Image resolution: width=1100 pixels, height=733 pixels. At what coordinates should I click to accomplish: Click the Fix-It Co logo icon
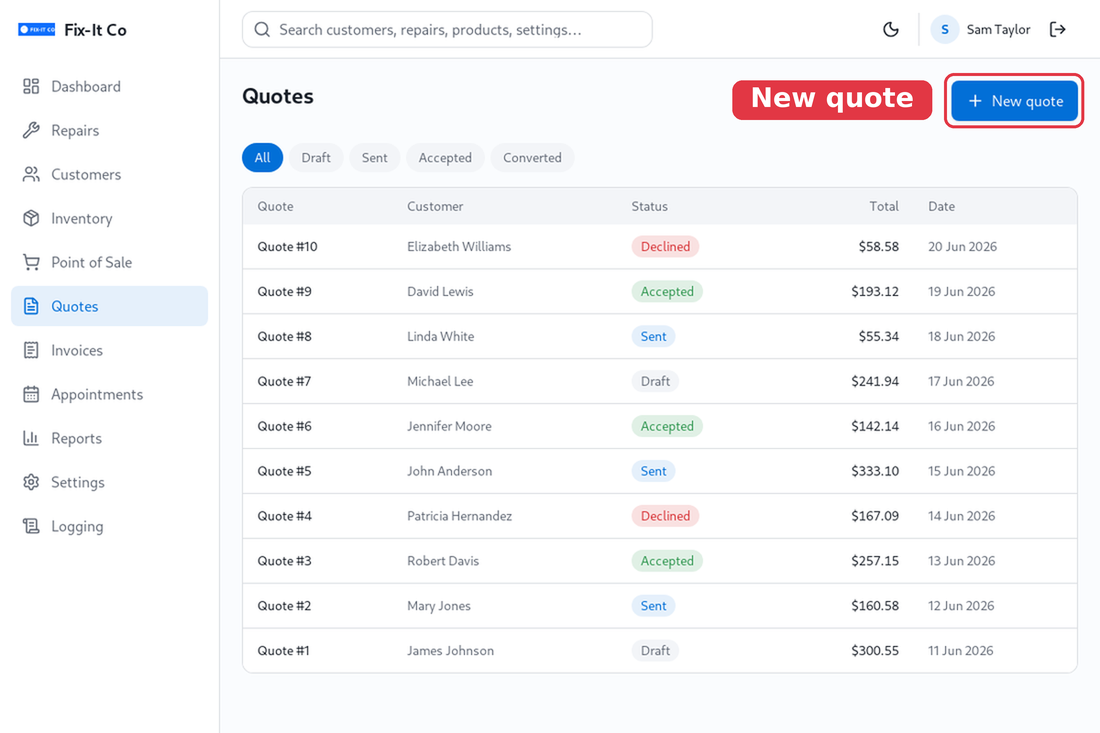click(36, 29)
